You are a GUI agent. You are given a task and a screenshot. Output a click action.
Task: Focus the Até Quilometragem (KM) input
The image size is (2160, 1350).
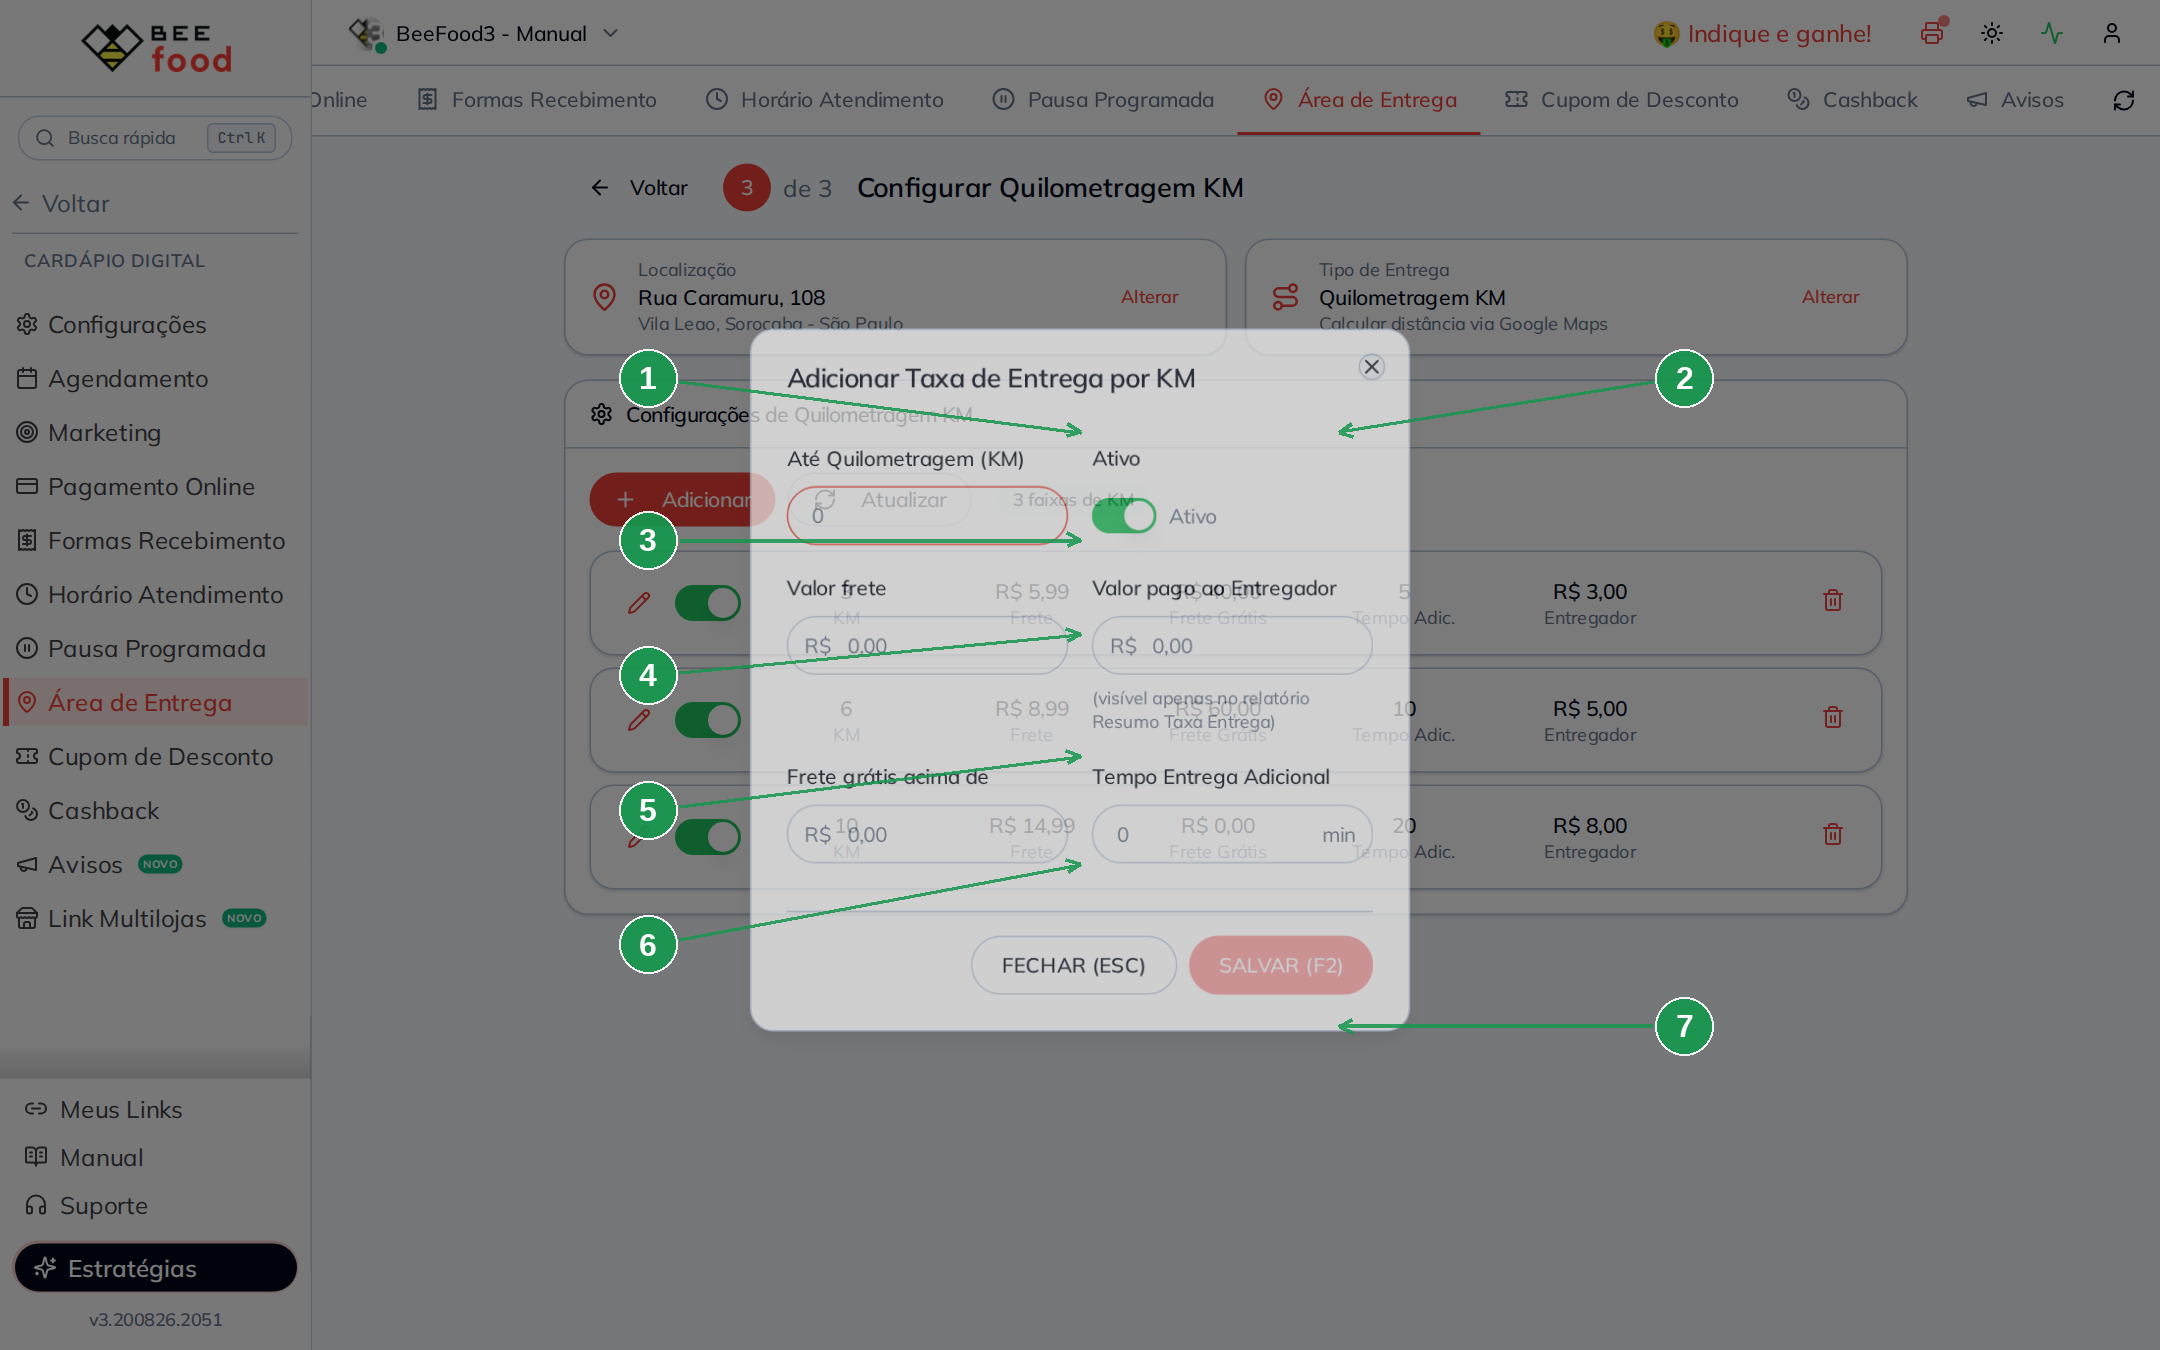(927, 516)
